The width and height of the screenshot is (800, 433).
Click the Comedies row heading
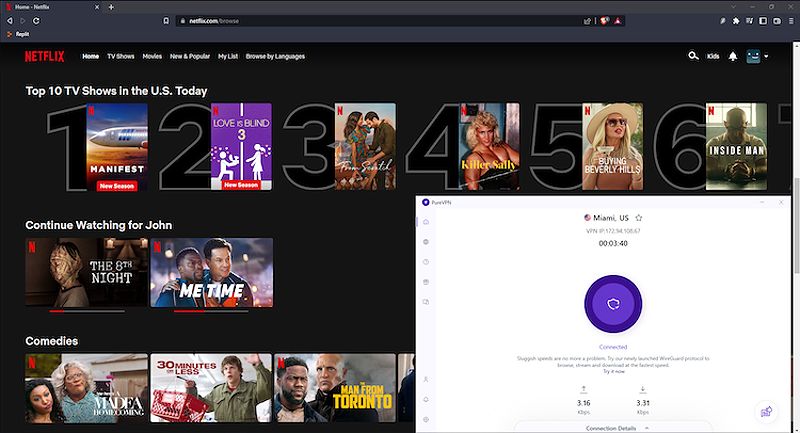pos(52,341)
